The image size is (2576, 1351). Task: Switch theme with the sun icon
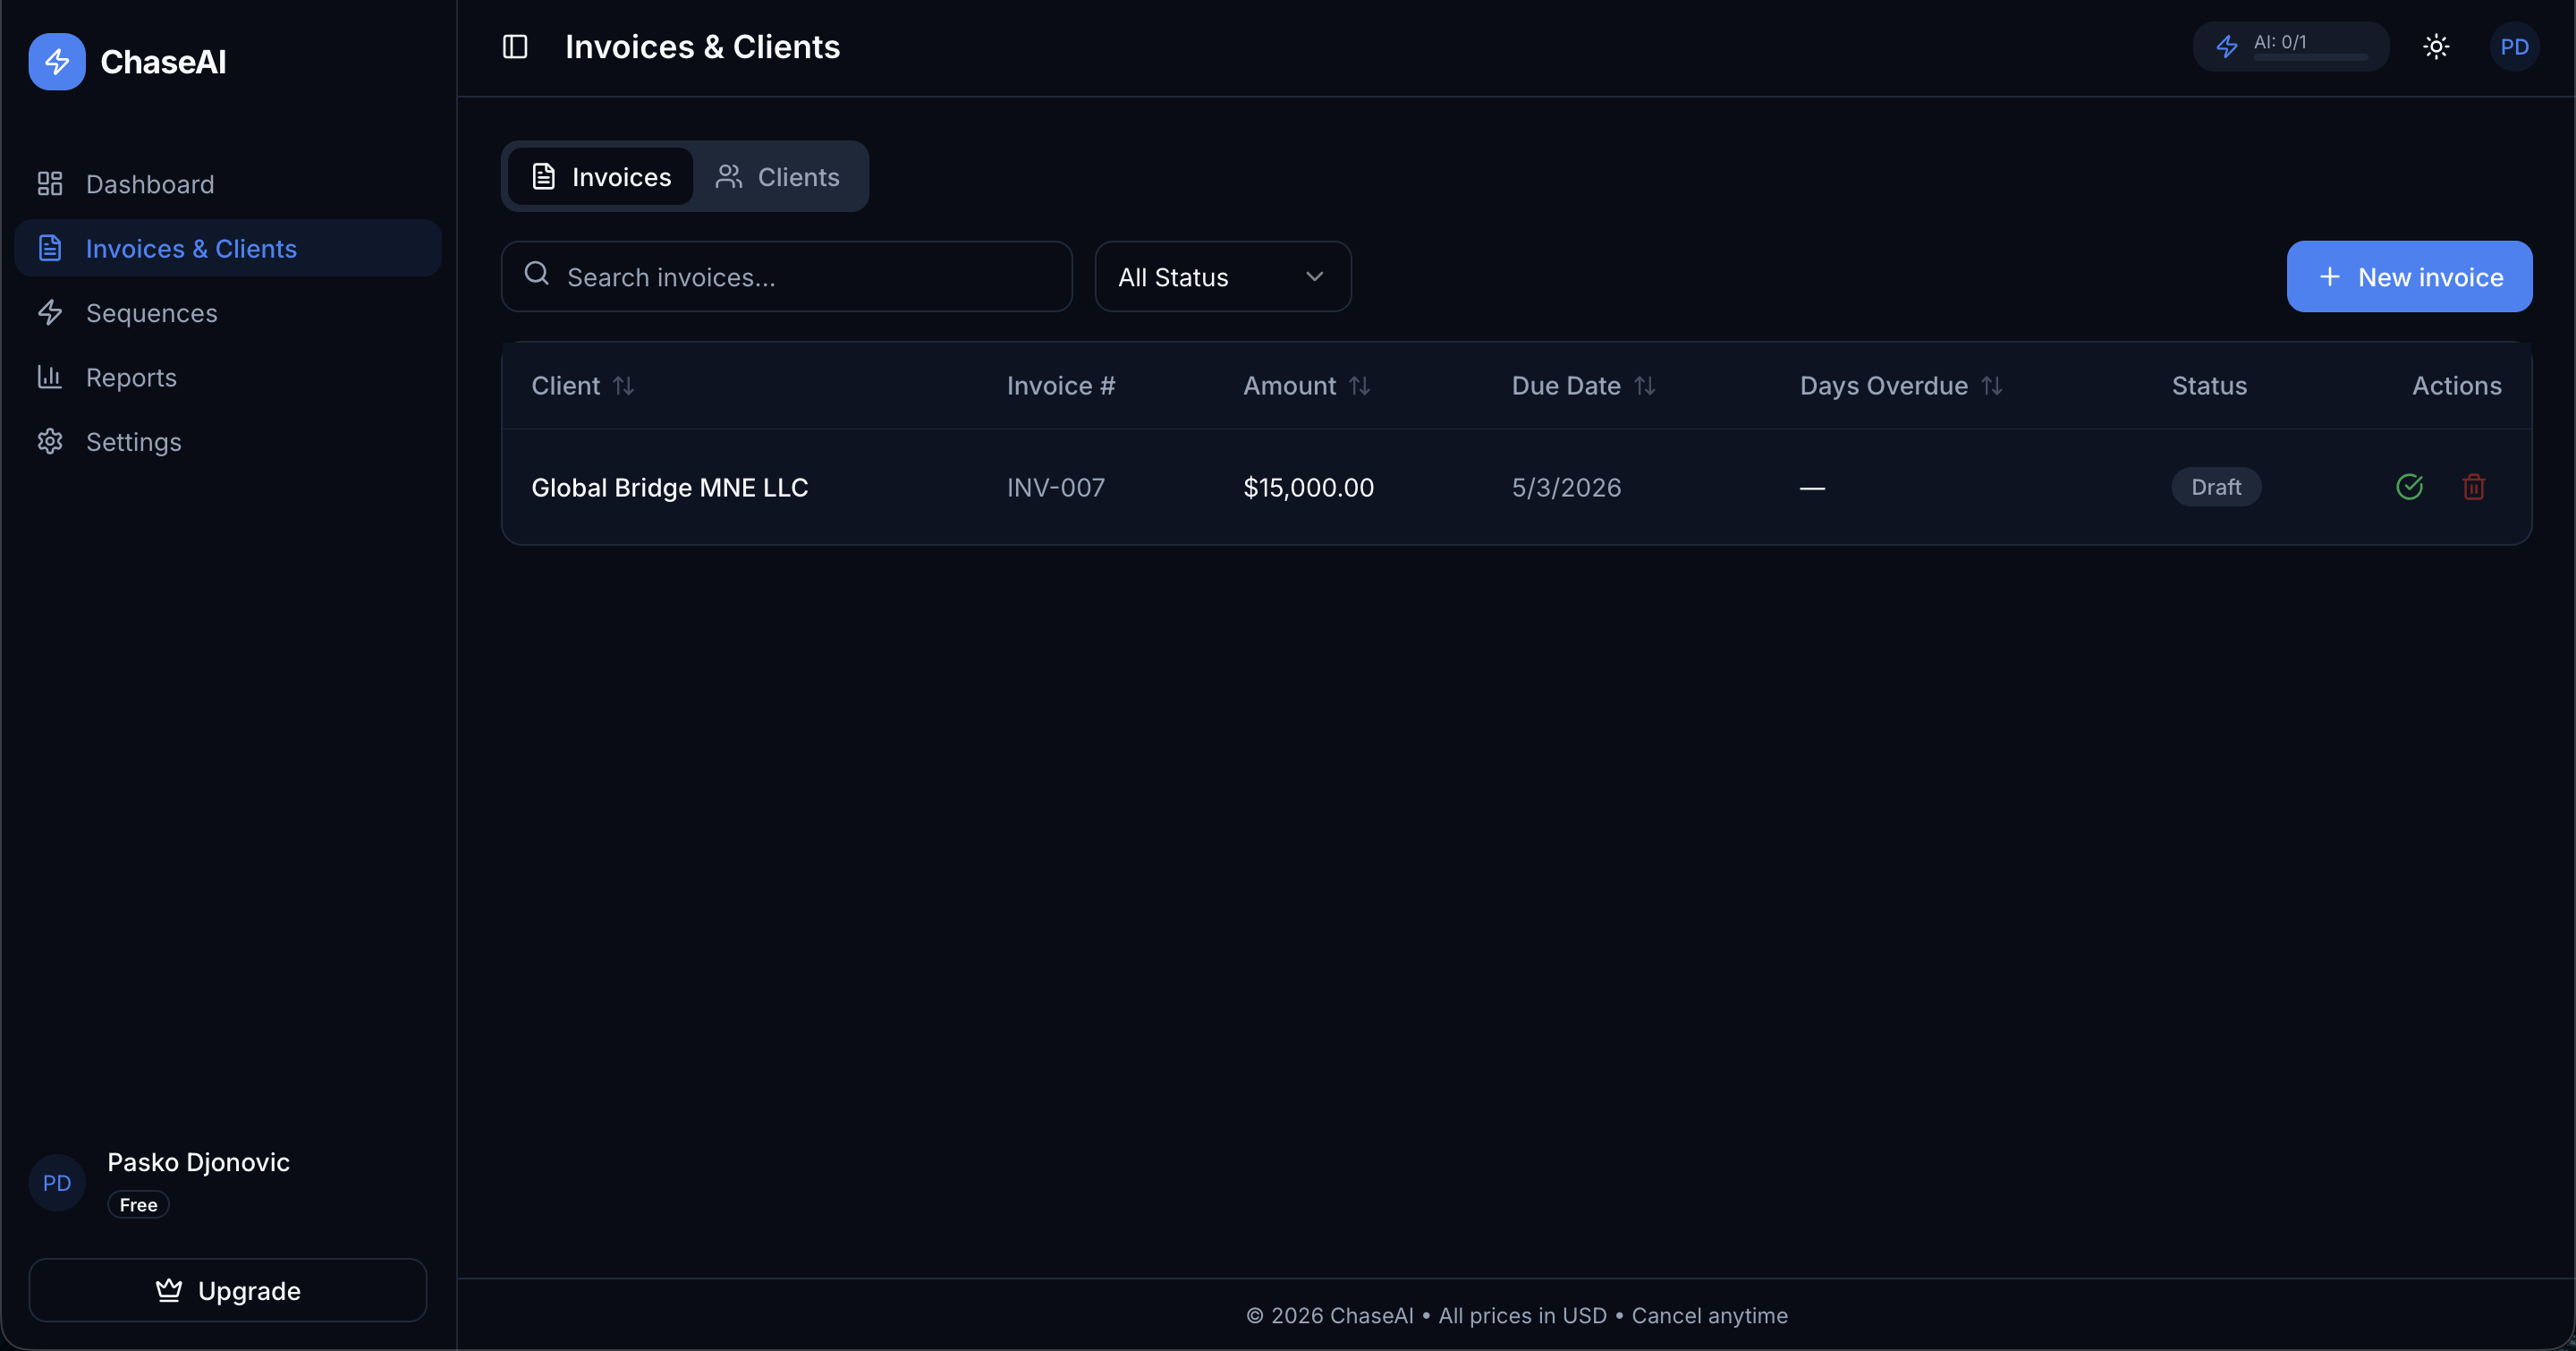point(2436,47)
